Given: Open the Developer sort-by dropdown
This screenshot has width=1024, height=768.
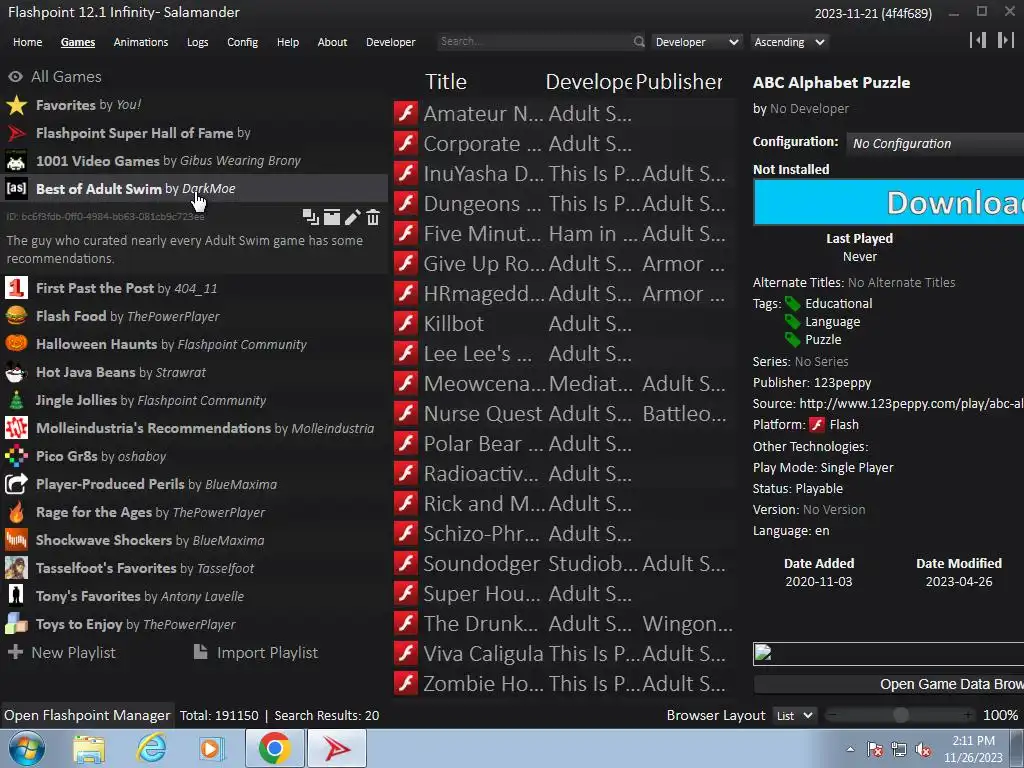Looking at the screenshot, I should pos(697,42).
